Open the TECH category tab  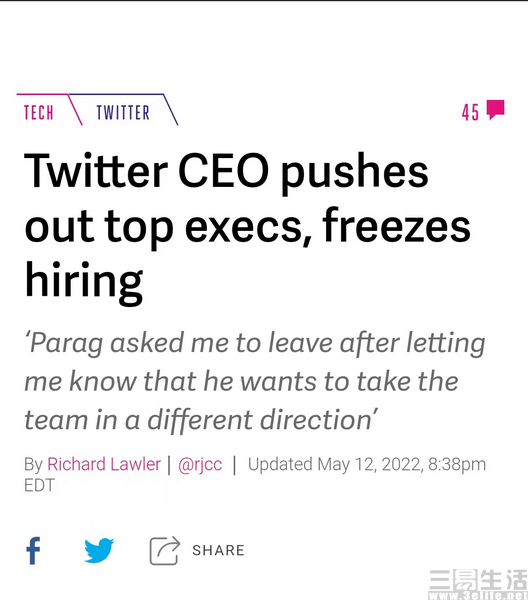[39, 112]
